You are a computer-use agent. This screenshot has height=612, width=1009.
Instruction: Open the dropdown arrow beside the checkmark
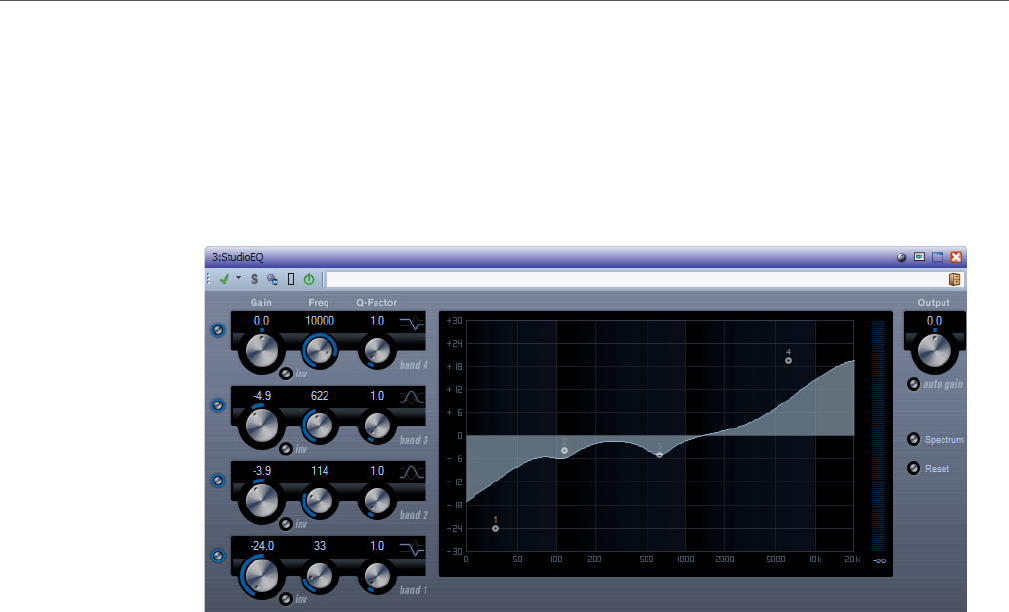point(238,278)
